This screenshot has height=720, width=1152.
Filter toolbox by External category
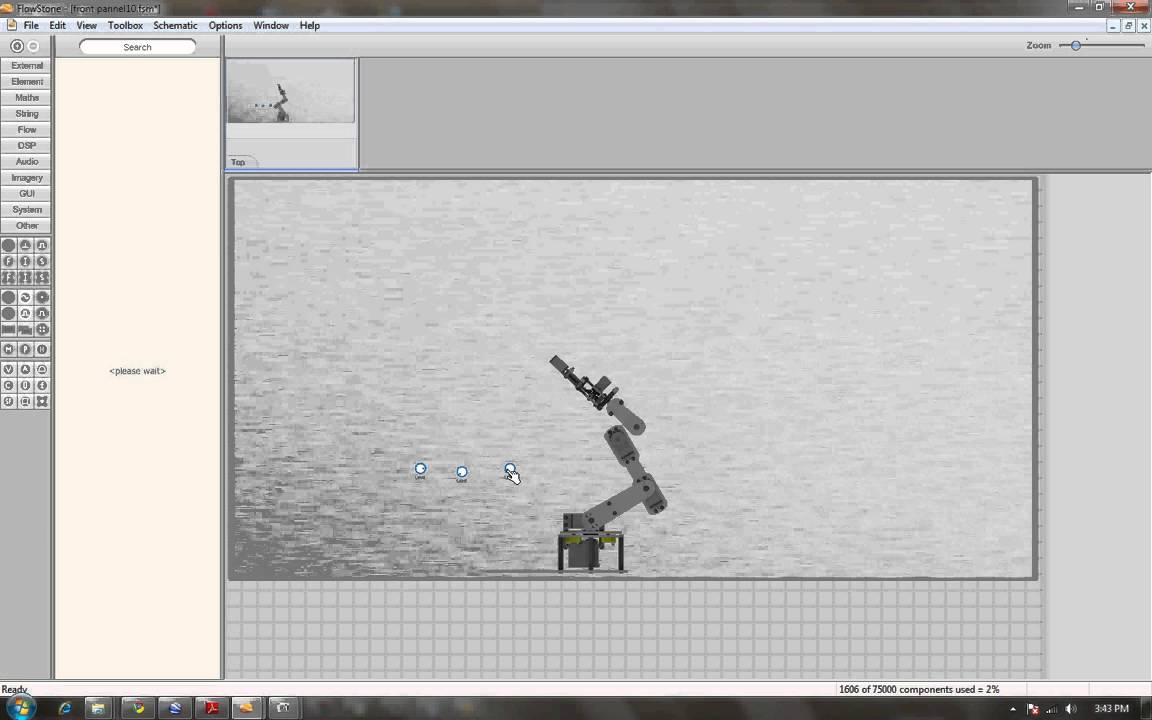26,65
